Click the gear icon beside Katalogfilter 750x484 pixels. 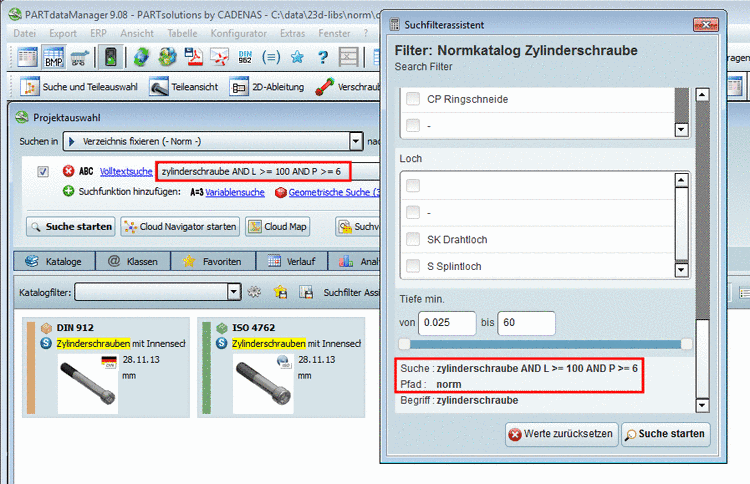(254, 292)
